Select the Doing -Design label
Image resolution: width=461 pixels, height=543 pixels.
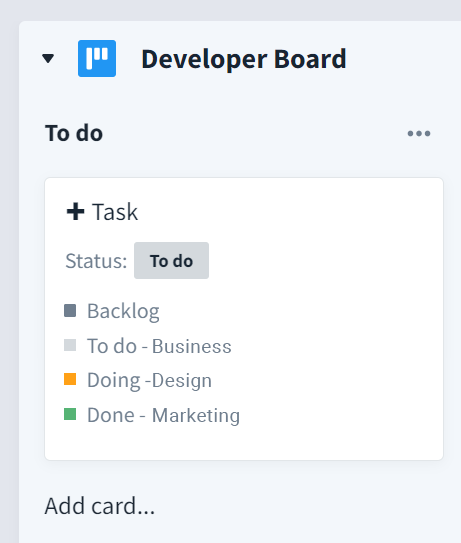point(150,381)
